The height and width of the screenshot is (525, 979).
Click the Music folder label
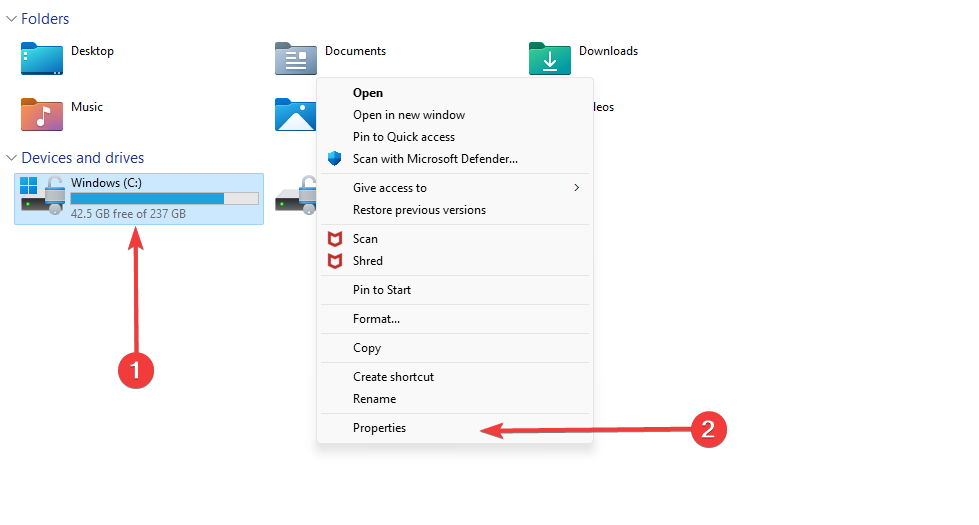click(87, 107)
